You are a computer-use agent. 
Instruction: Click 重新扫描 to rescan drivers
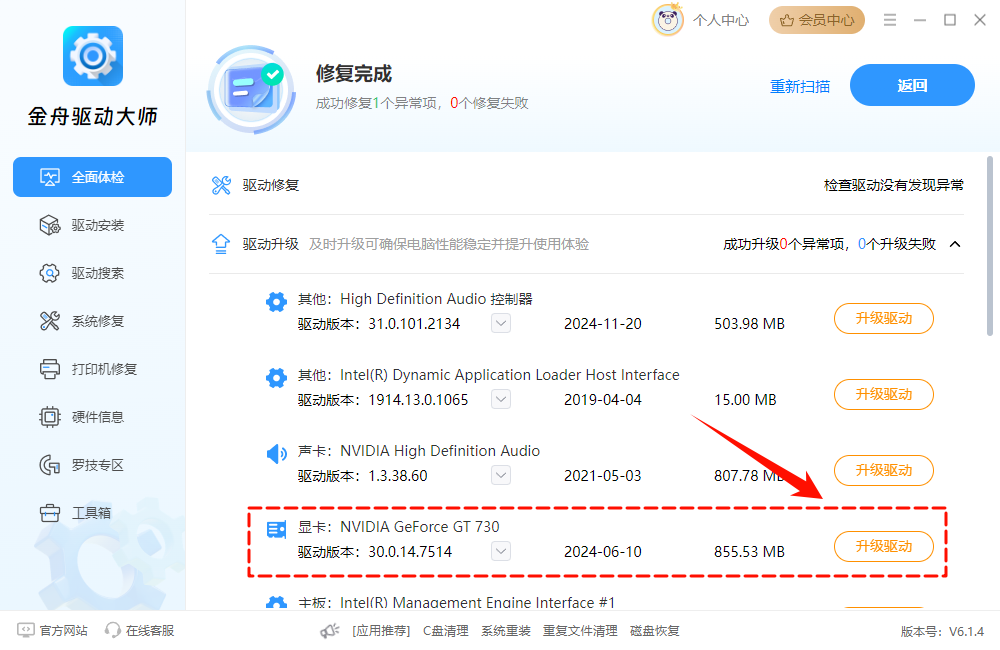coord(800,86)
